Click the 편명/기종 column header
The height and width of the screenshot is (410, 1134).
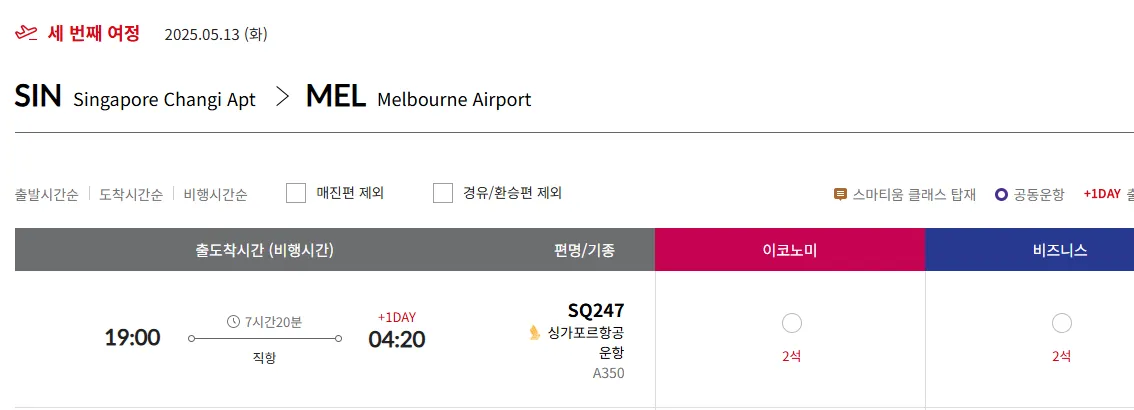585,250
